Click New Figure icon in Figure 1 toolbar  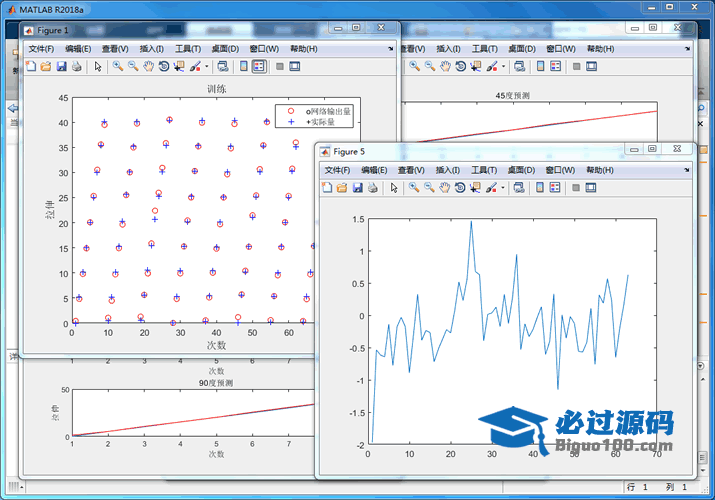tap(30, 67)
